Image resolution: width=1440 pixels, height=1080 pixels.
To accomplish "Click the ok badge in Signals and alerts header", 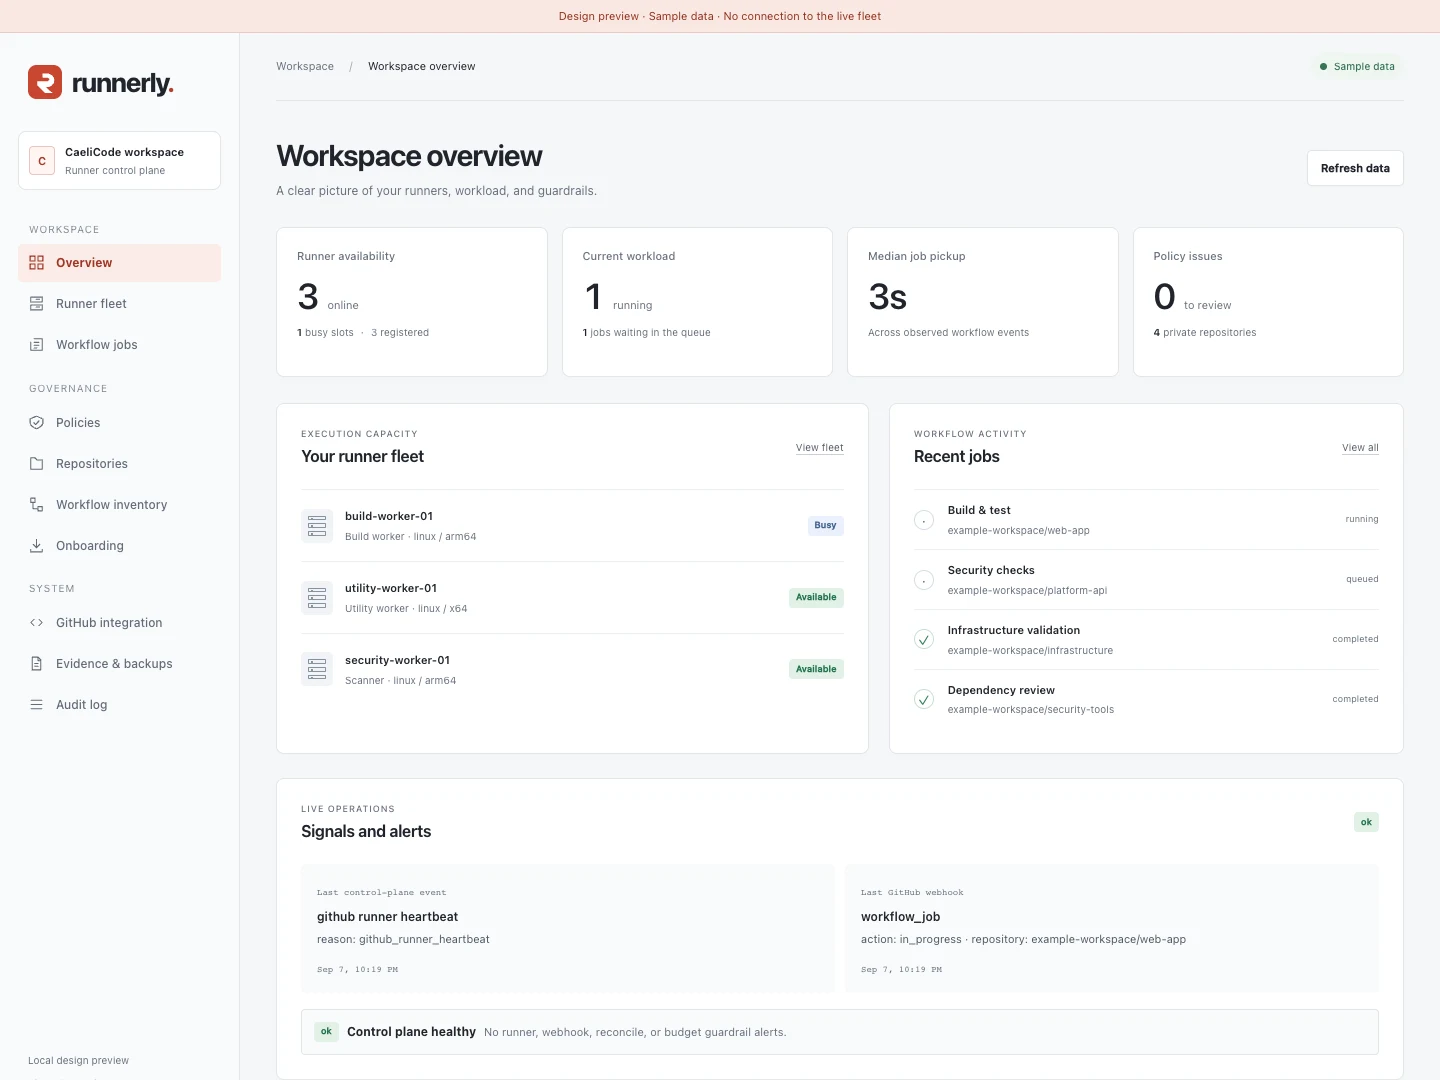I will [1366, 822].
